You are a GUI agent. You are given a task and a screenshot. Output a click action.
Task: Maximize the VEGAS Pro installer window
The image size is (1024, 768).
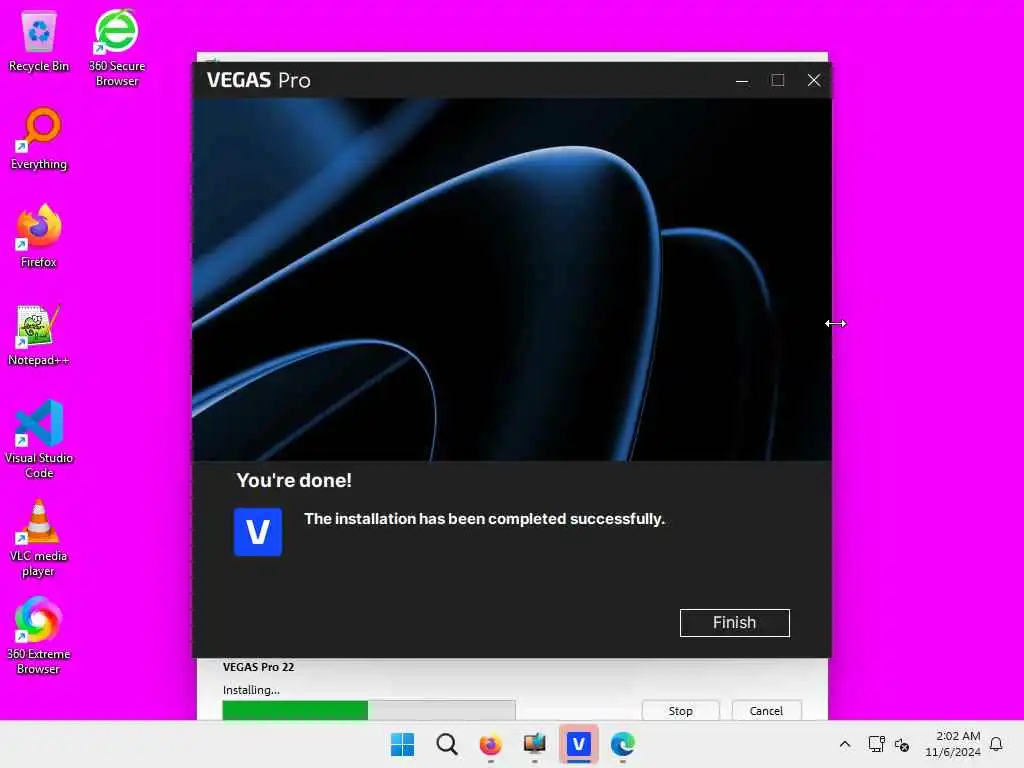(x=777, y=80)
